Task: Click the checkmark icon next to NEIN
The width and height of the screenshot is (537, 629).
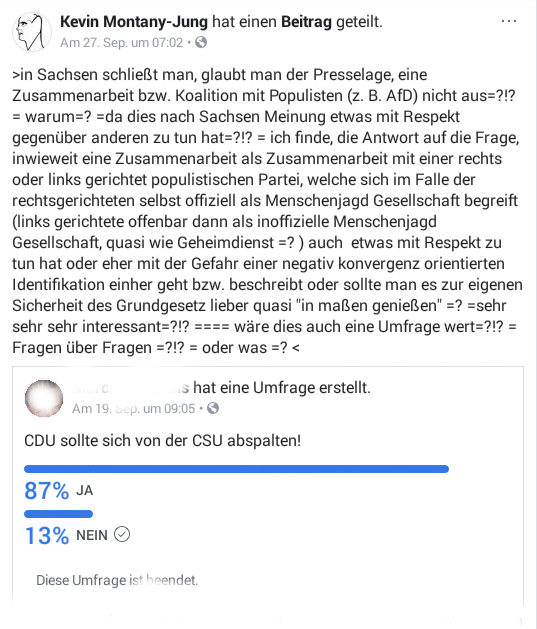Action: click(122, 534)
